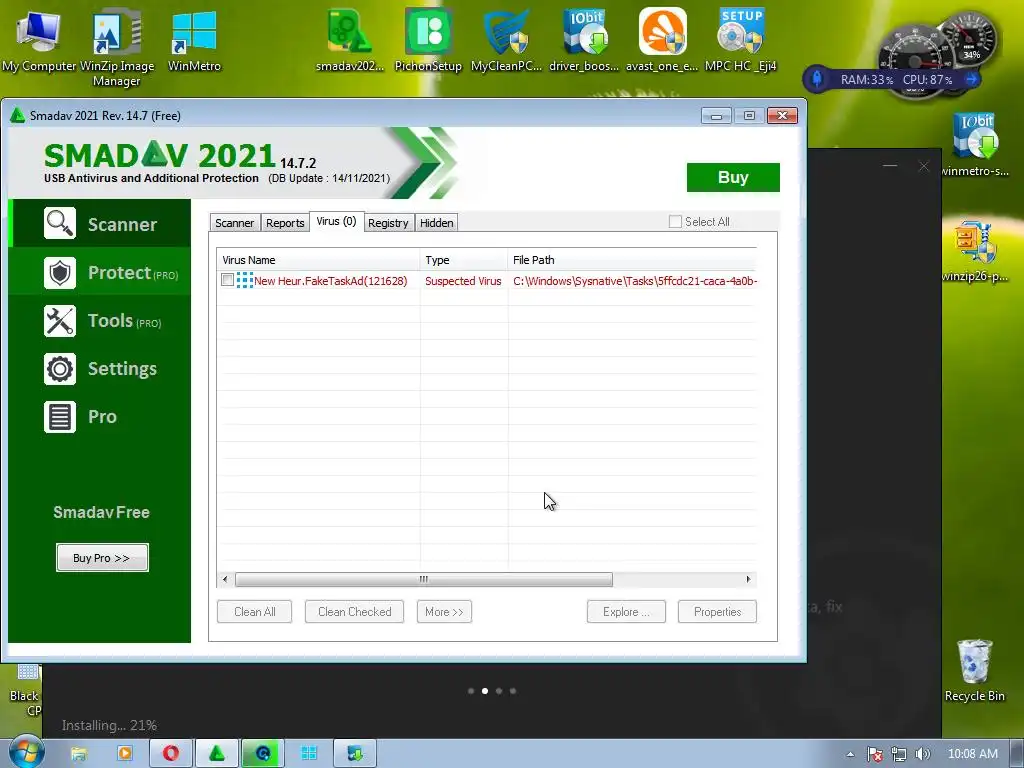Switch to the Virus (0) tab
This screenshot has width=1024, height=768.
pyautogui.click(x=336, y=221)
